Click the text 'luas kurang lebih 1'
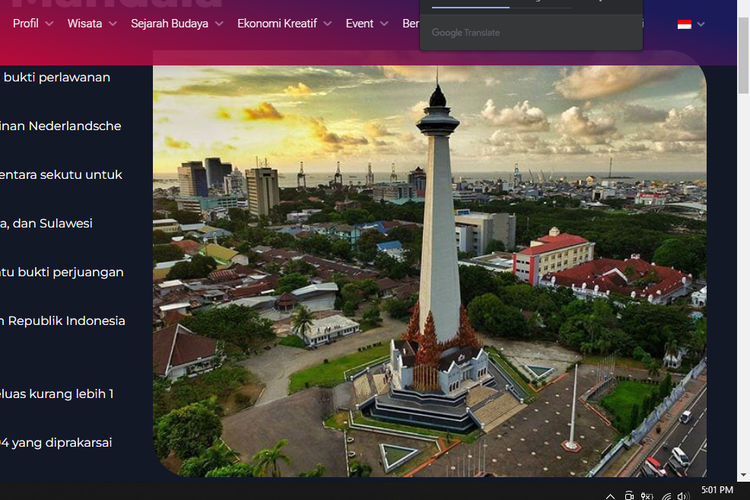Screen dimensions: 750x500 [57, 394]
